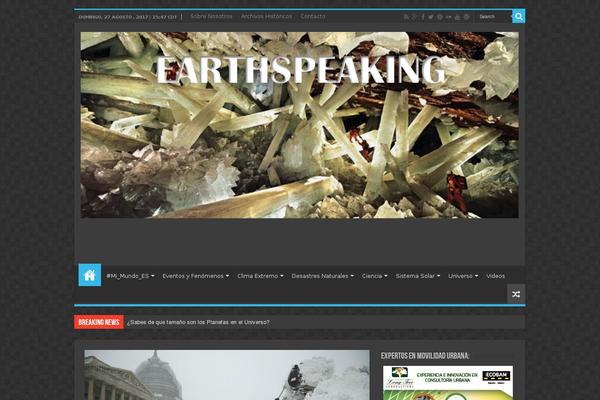Screen dimensions: 600x400
Task: Open Archivos Históricos link
Action: click(x=266, y=16)
